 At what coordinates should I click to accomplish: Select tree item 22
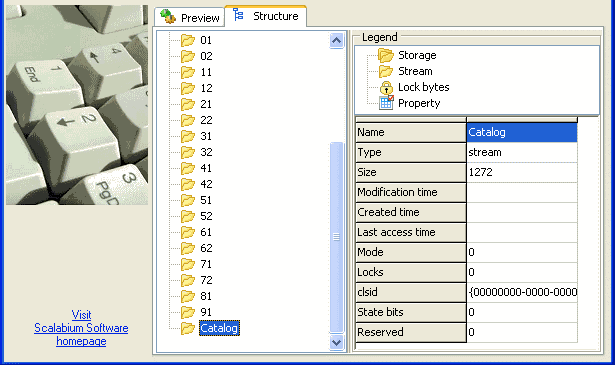click(x=206, y=120)
